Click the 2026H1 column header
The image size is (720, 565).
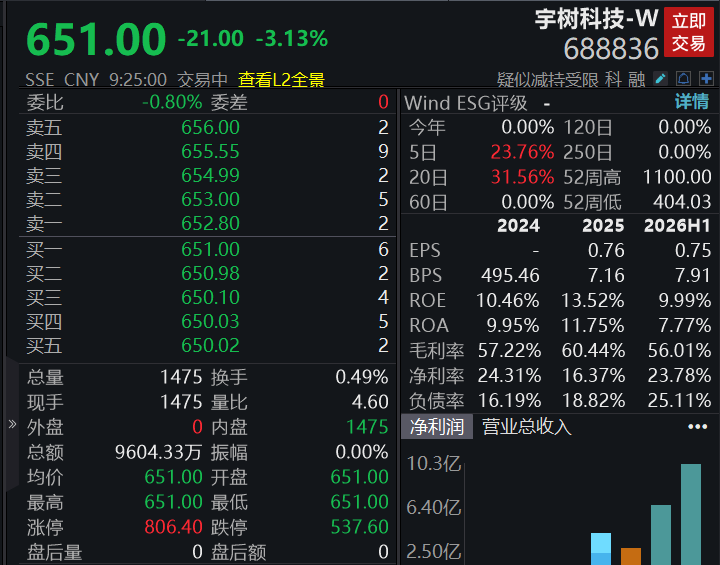[x=677, y=226]
